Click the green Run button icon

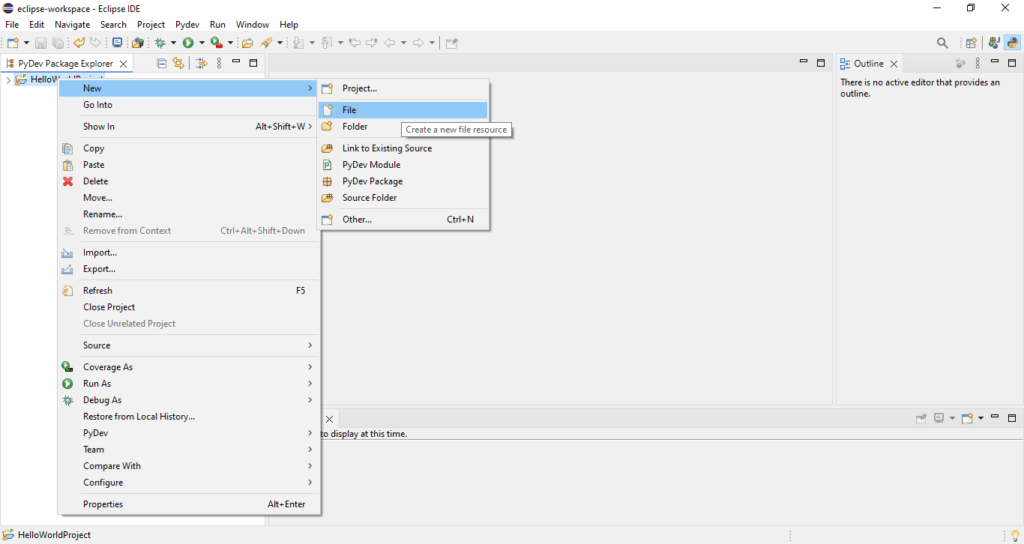188,43
